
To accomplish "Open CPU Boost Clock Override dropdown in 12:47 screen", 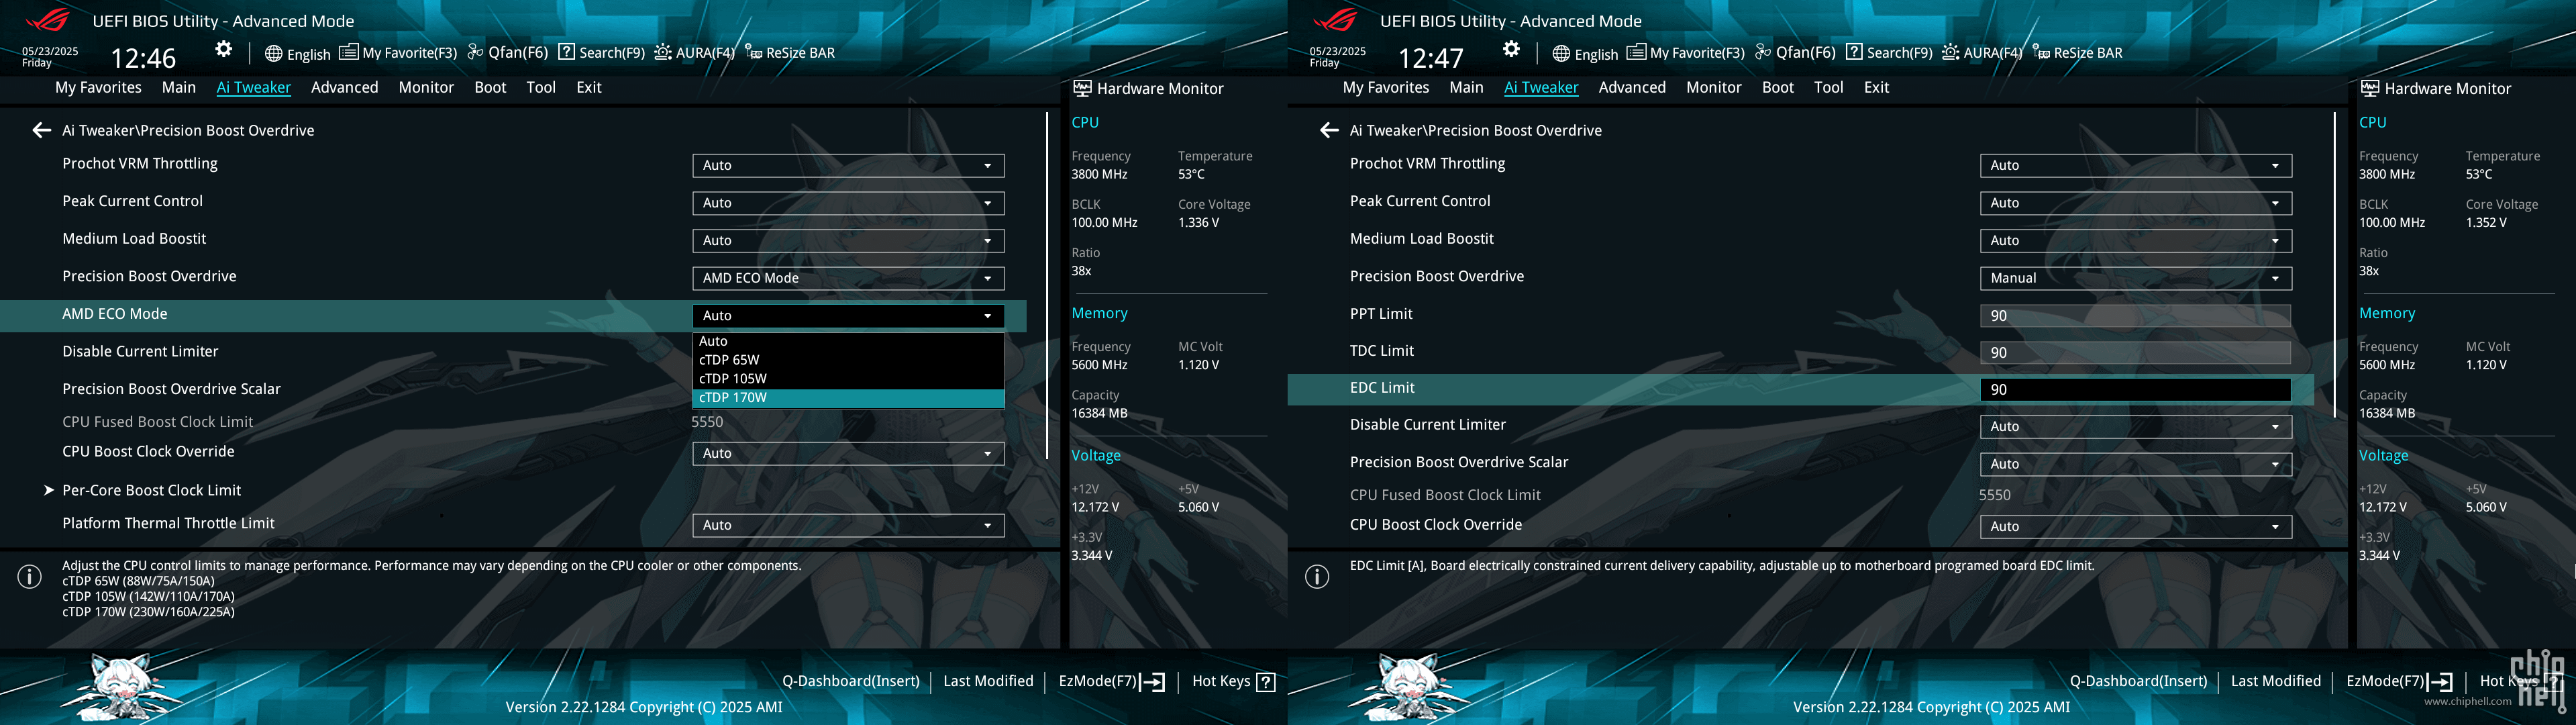I will [x=2136, y=526].
